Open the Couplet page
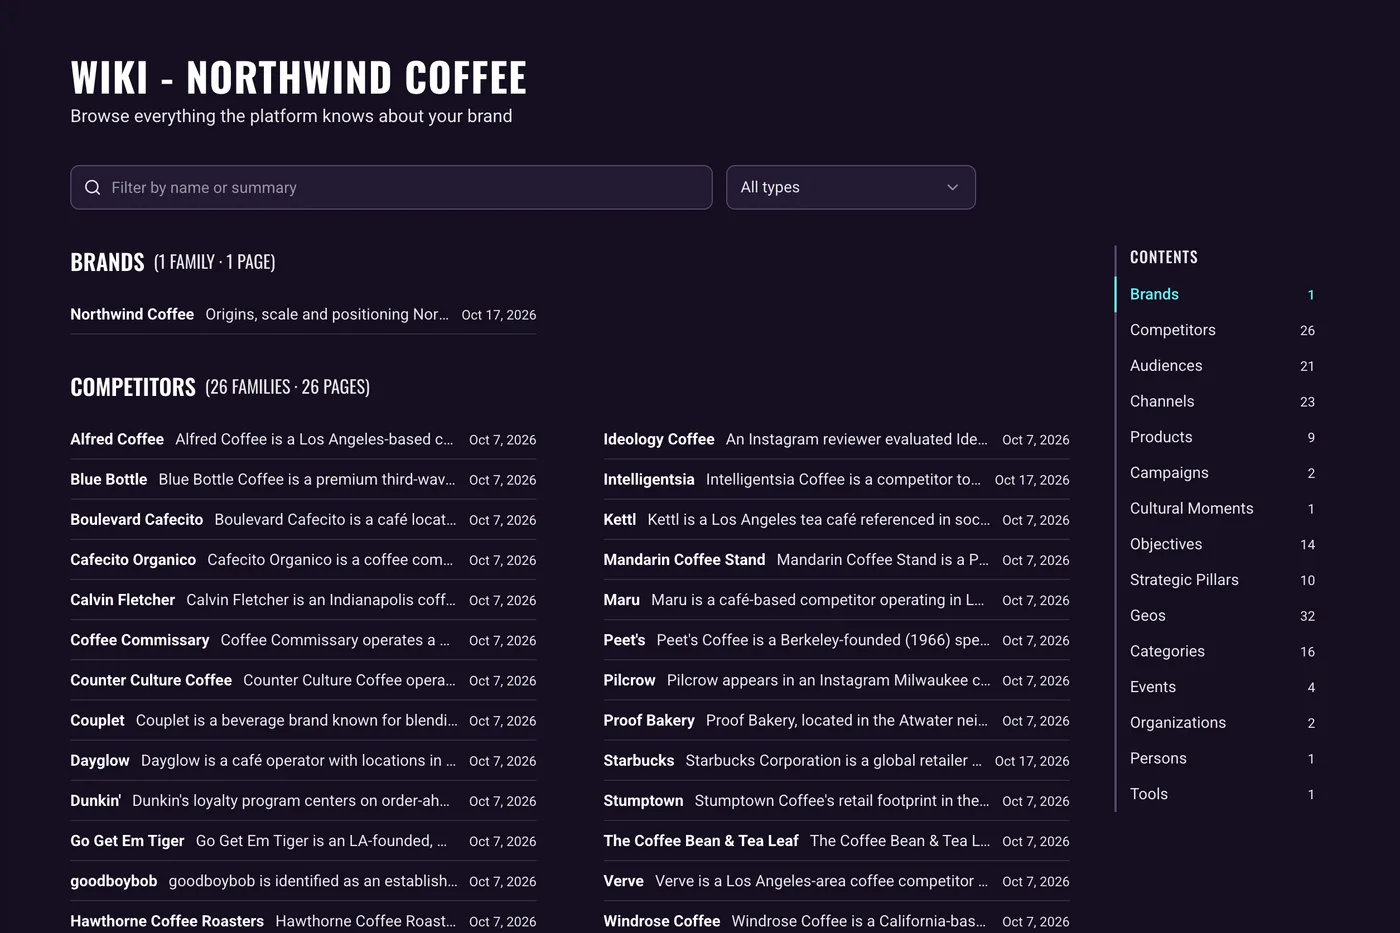 [303, 720]
